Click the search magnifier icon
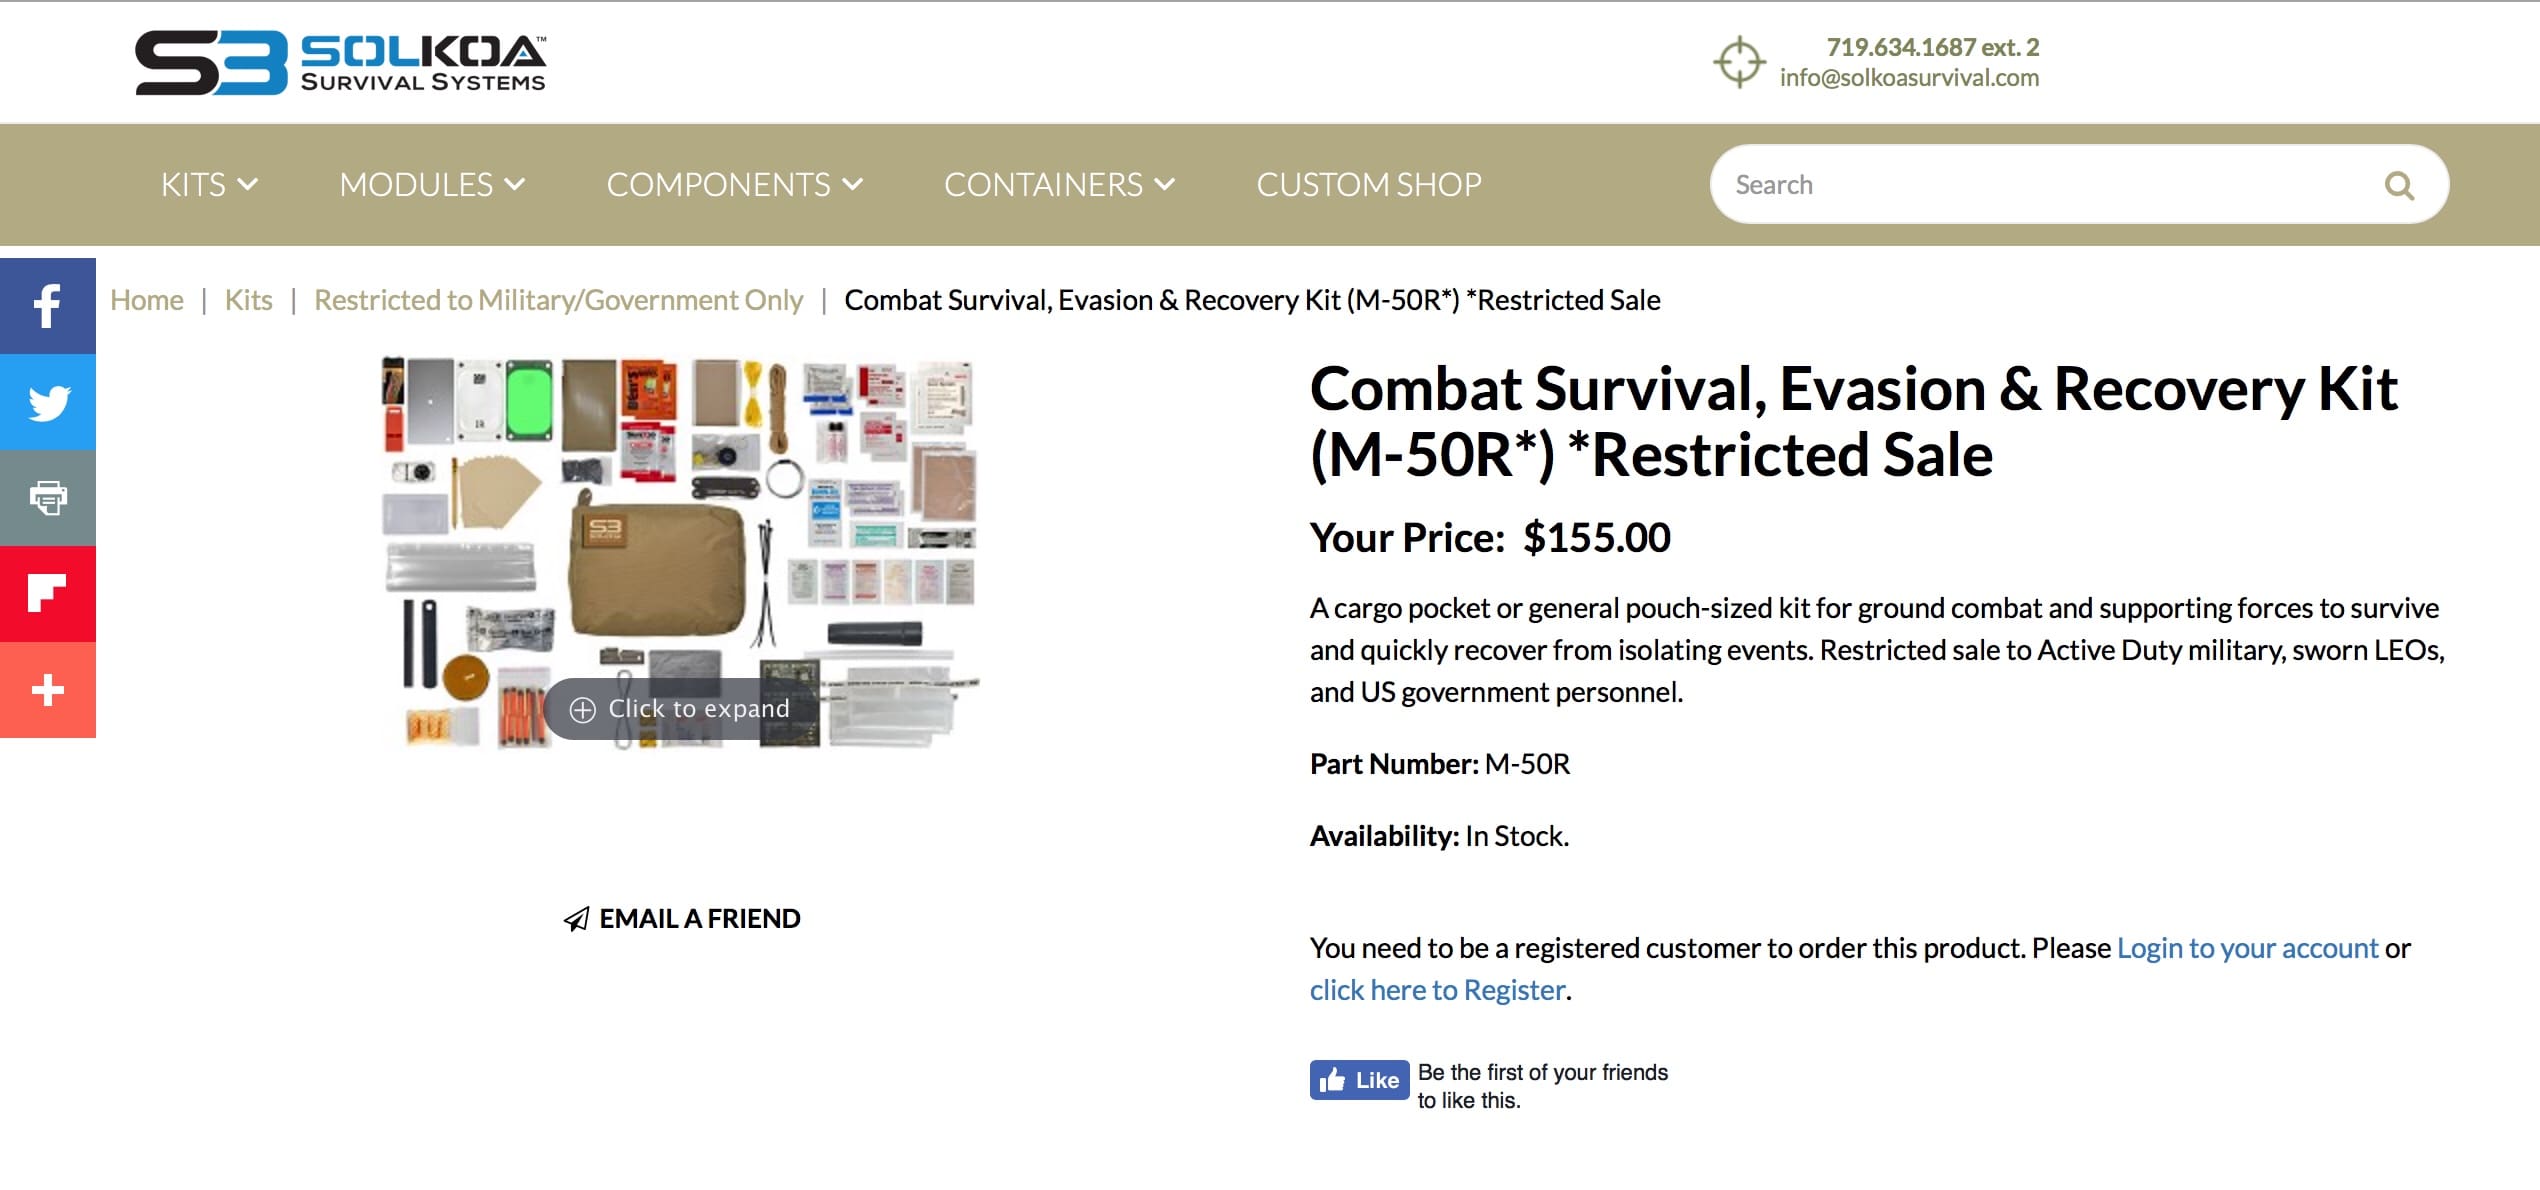Image resolution: width=2540 pixels, height=1190 pixels. [2399, 185]
